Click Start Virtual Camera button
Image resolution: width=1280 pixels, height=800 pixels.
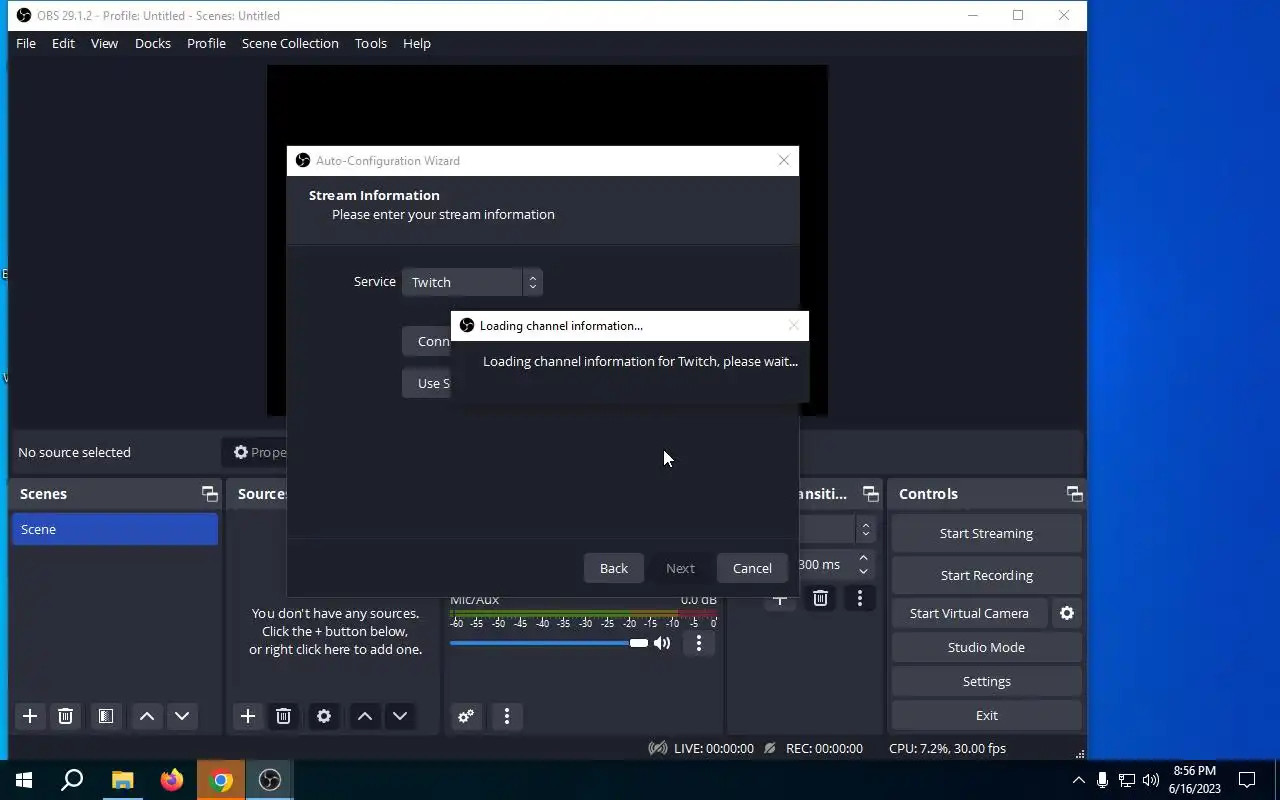[969, 613]
